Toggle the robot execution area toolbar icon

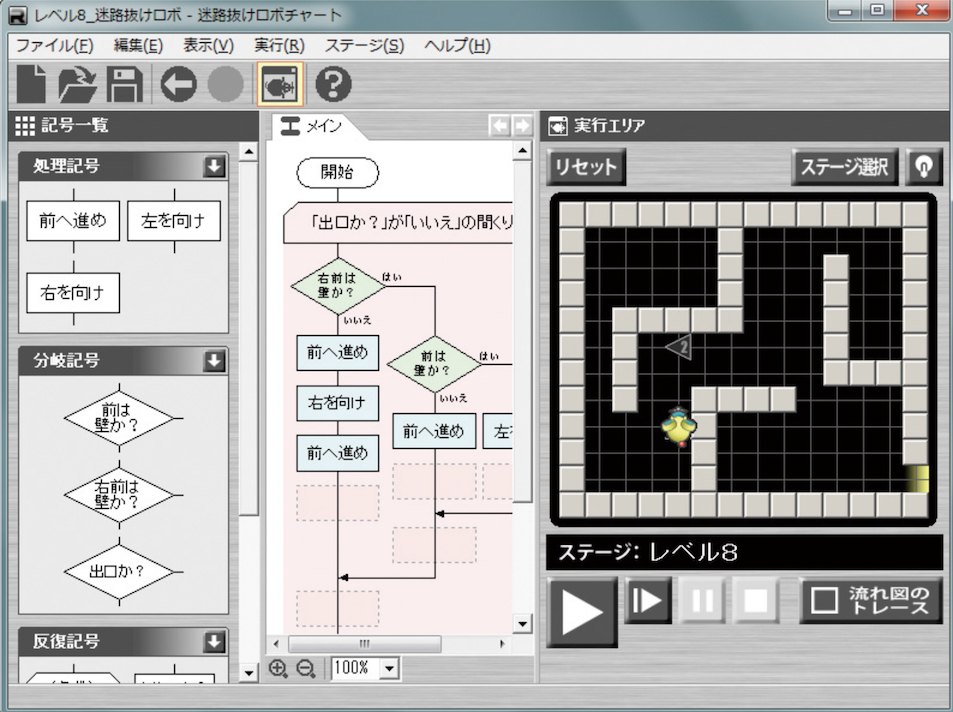click(x=280, y=84)
